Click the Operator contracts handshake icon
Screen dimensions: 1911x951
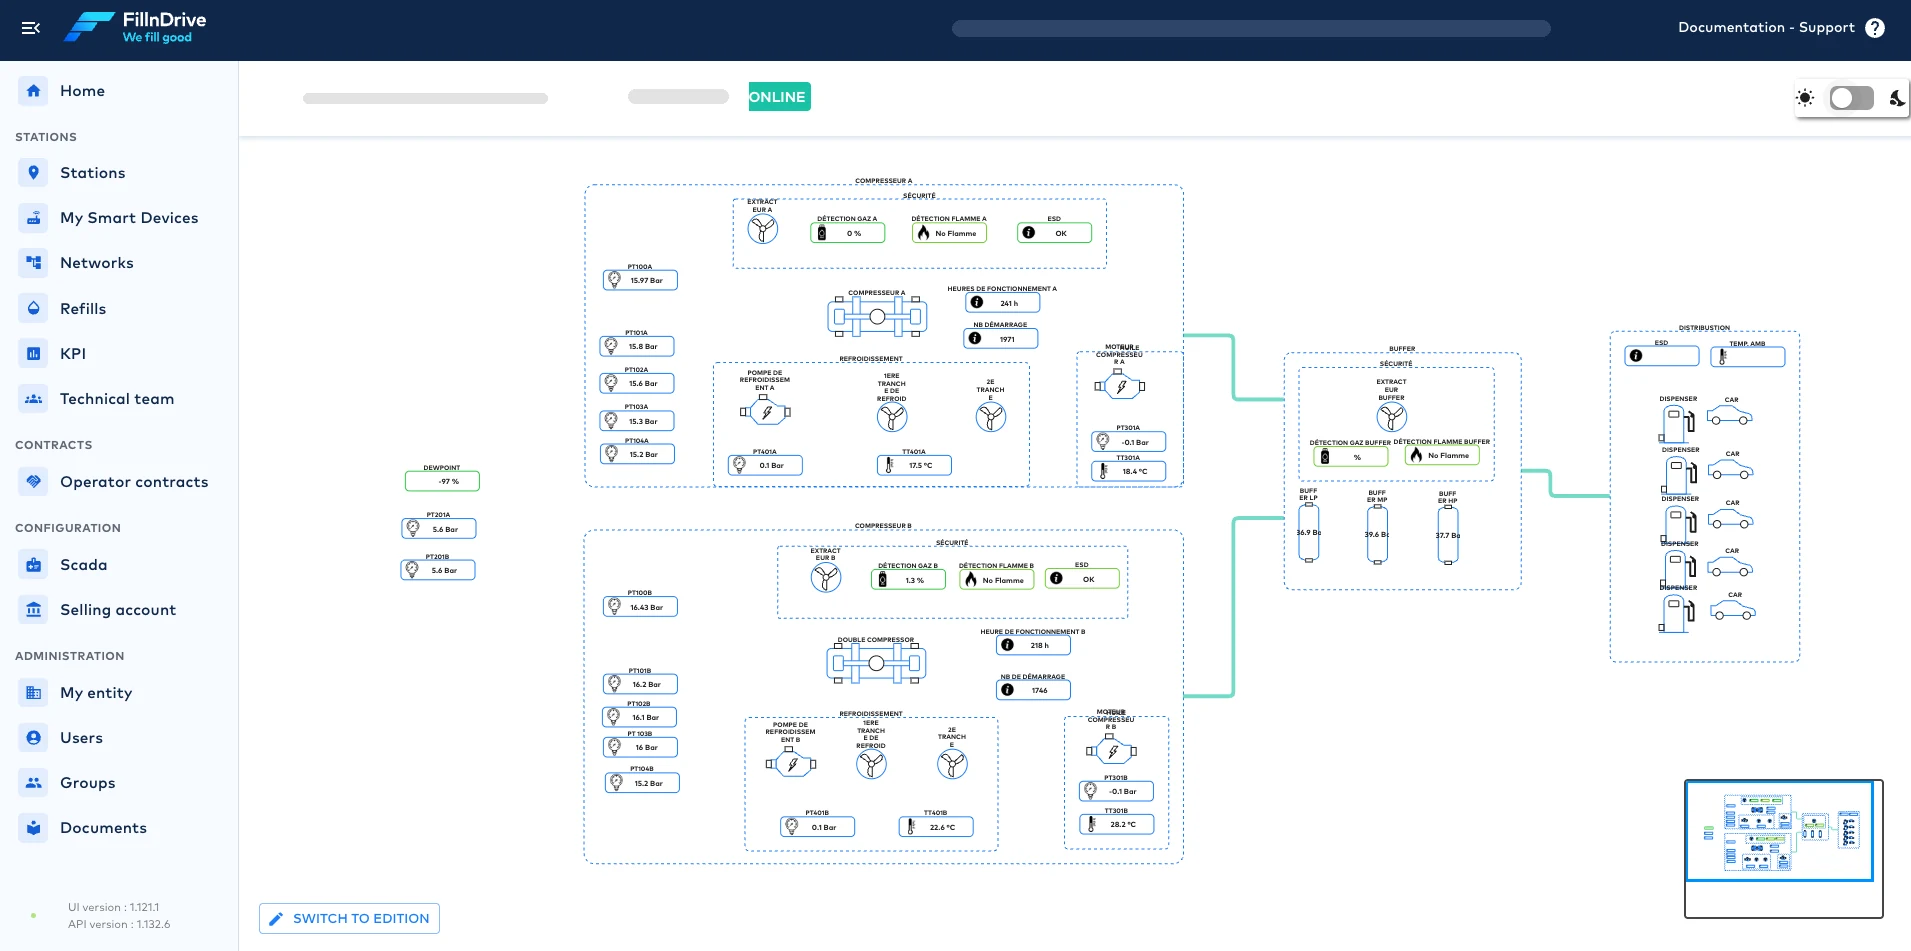33,481
